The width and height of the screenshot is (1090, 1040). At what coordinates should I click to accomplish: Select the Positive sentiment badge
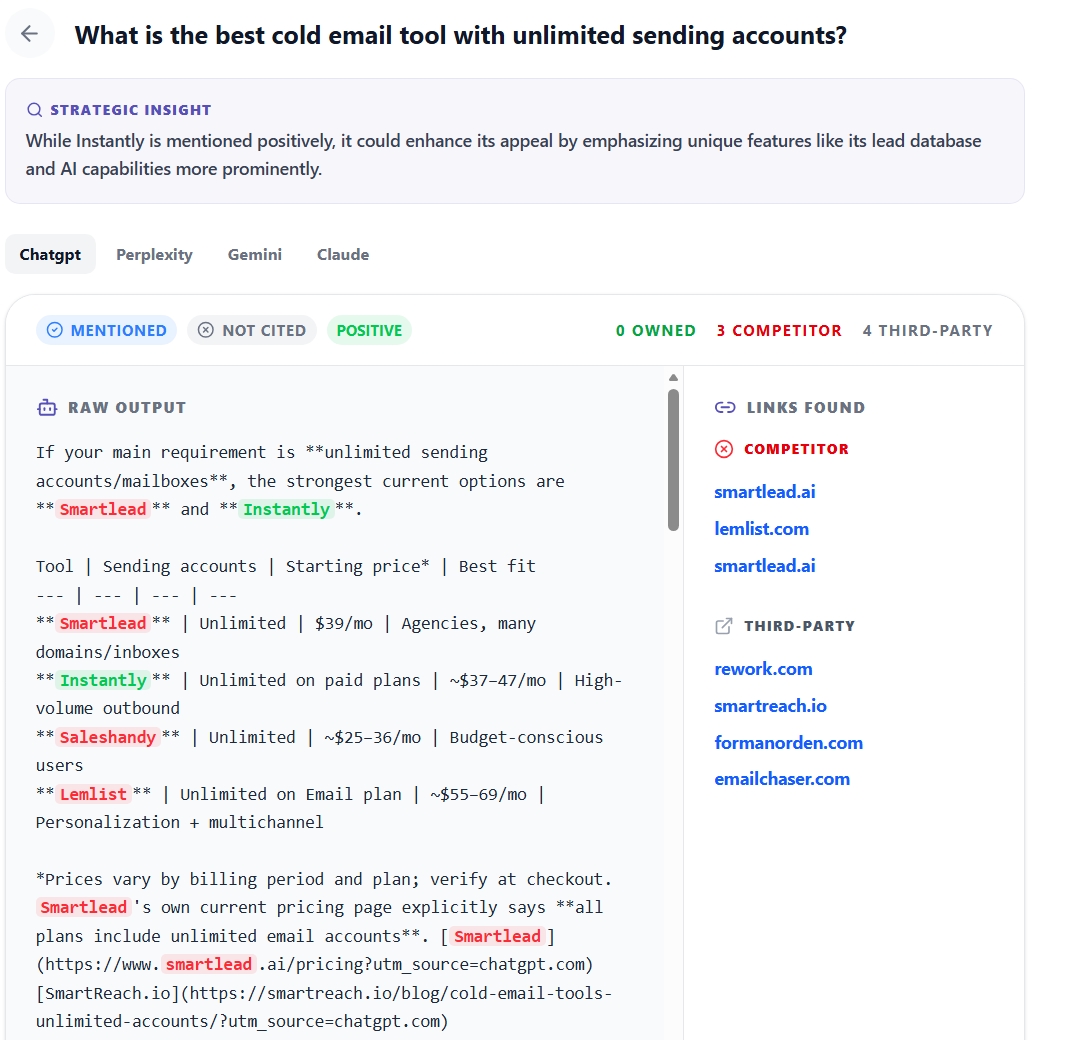tap(369, 330)
